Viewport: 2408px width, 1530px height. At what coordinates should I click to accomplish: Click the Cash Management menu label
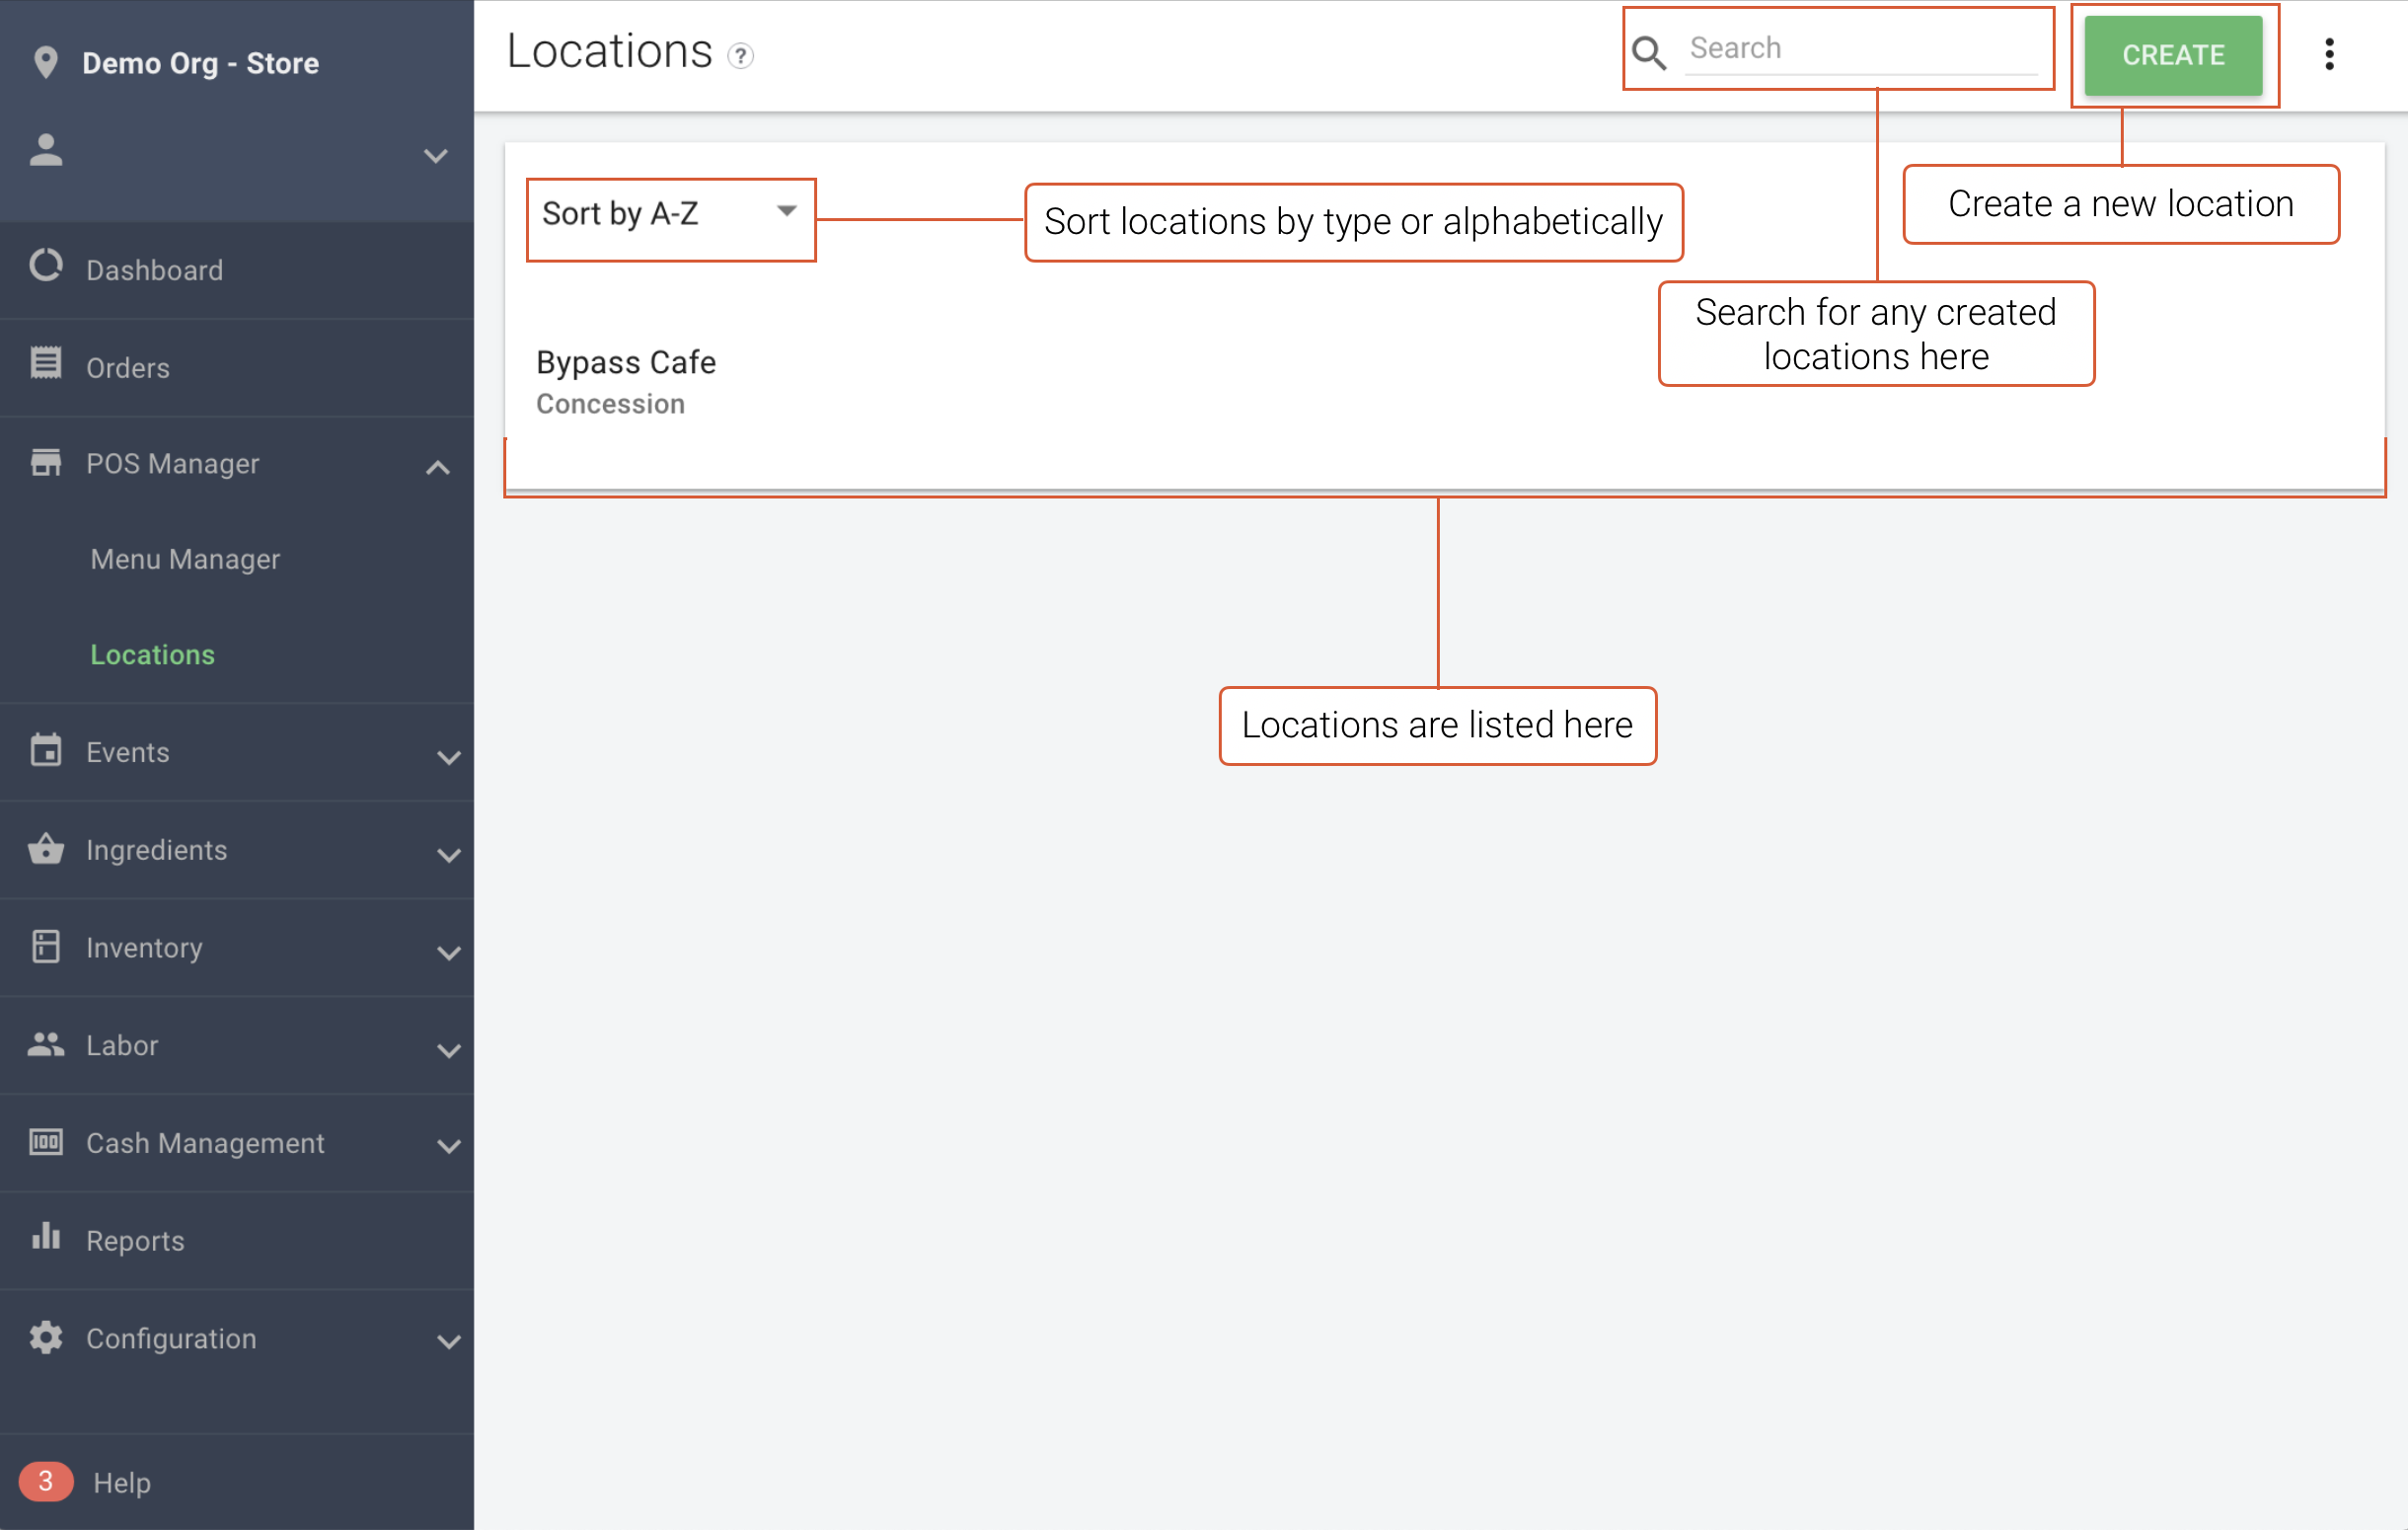coord(205,1143)
